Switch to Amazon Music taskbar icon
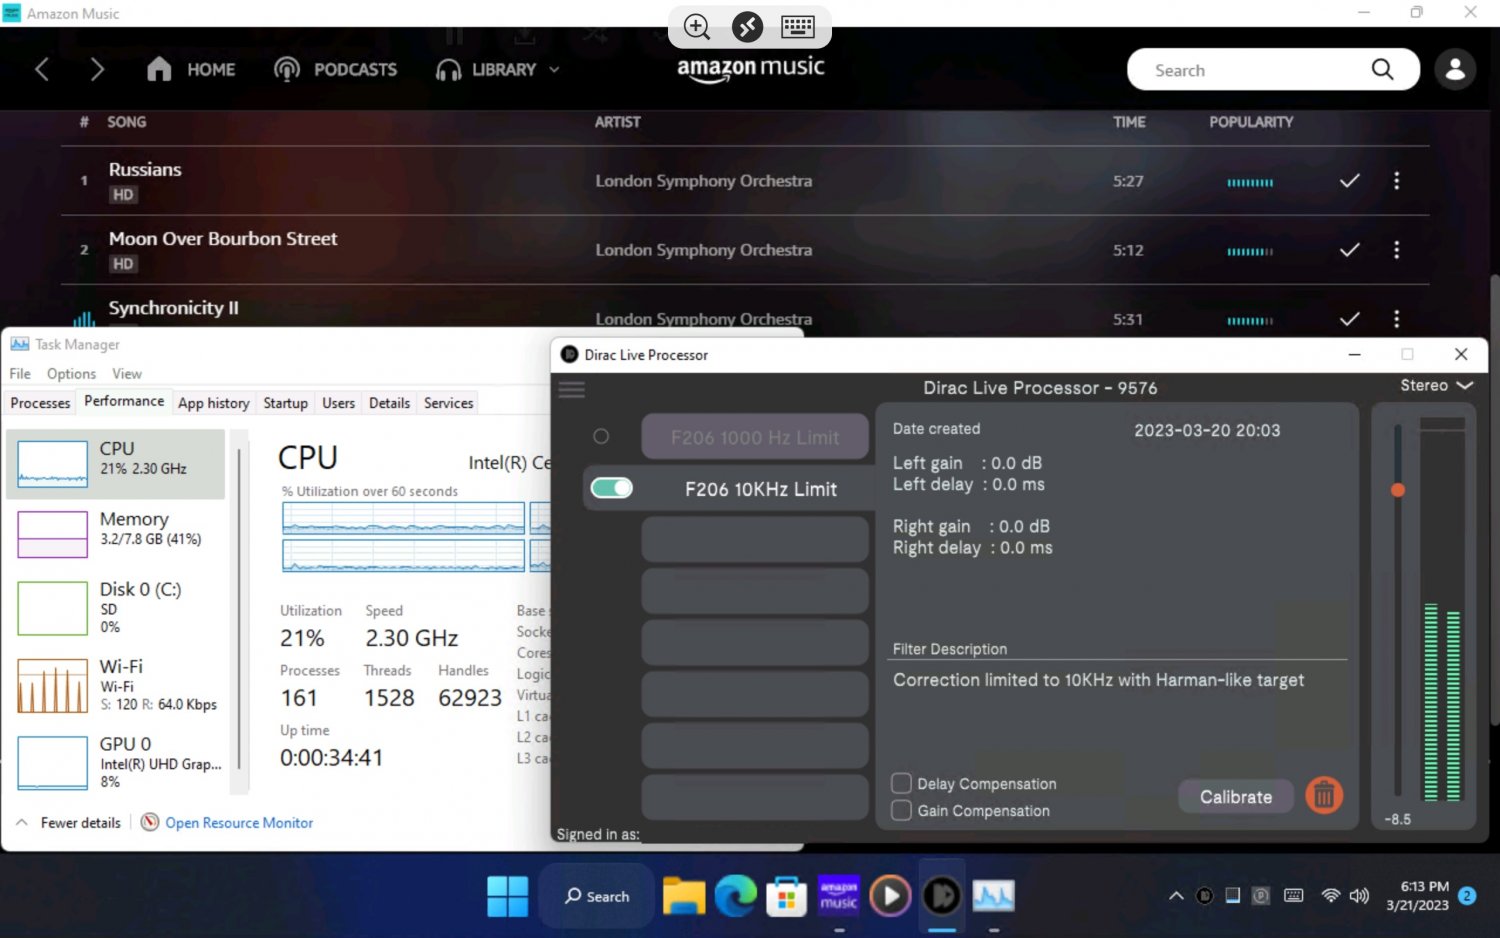 (x=839, y=896)
